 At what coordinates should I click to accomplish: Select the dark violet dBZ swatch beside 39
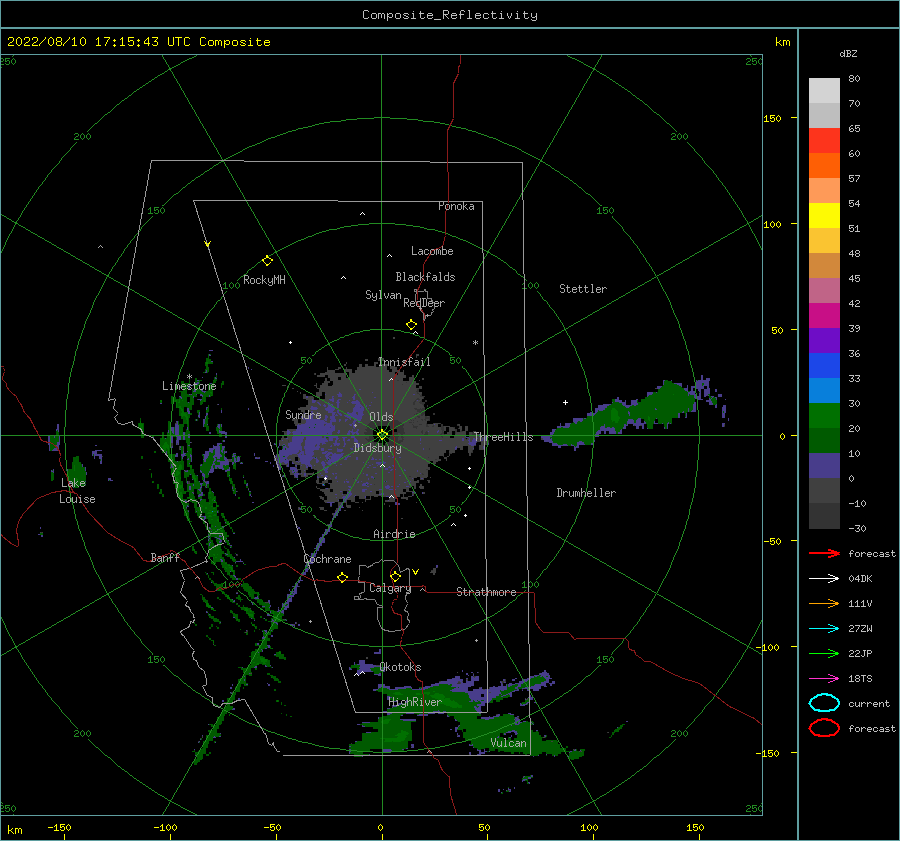[824, 340]
